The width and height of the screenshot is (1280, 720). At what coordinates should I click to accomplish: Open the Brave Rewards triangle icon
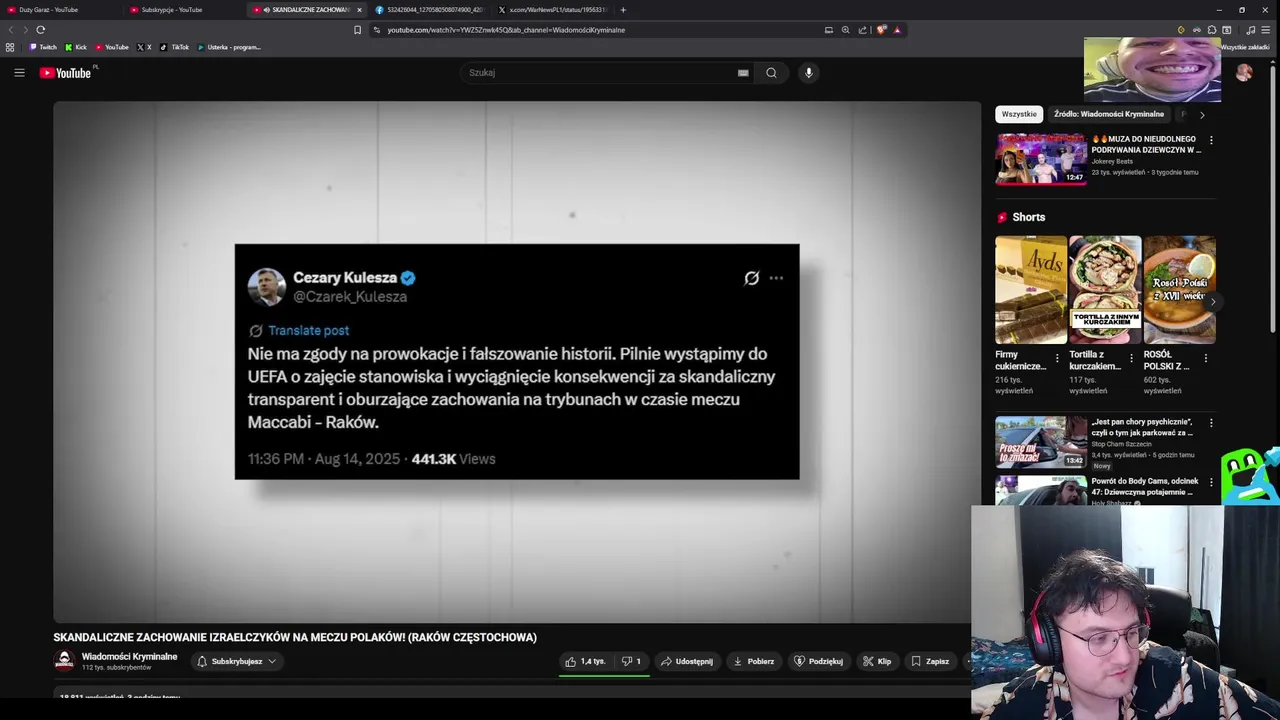[897, 30]
